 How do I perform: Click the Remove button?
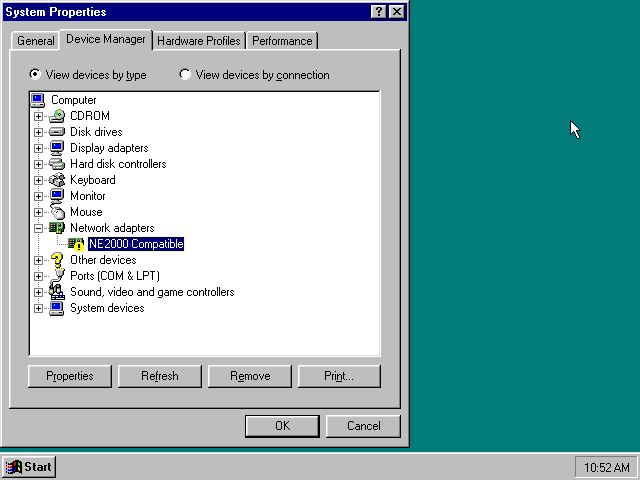250,376
